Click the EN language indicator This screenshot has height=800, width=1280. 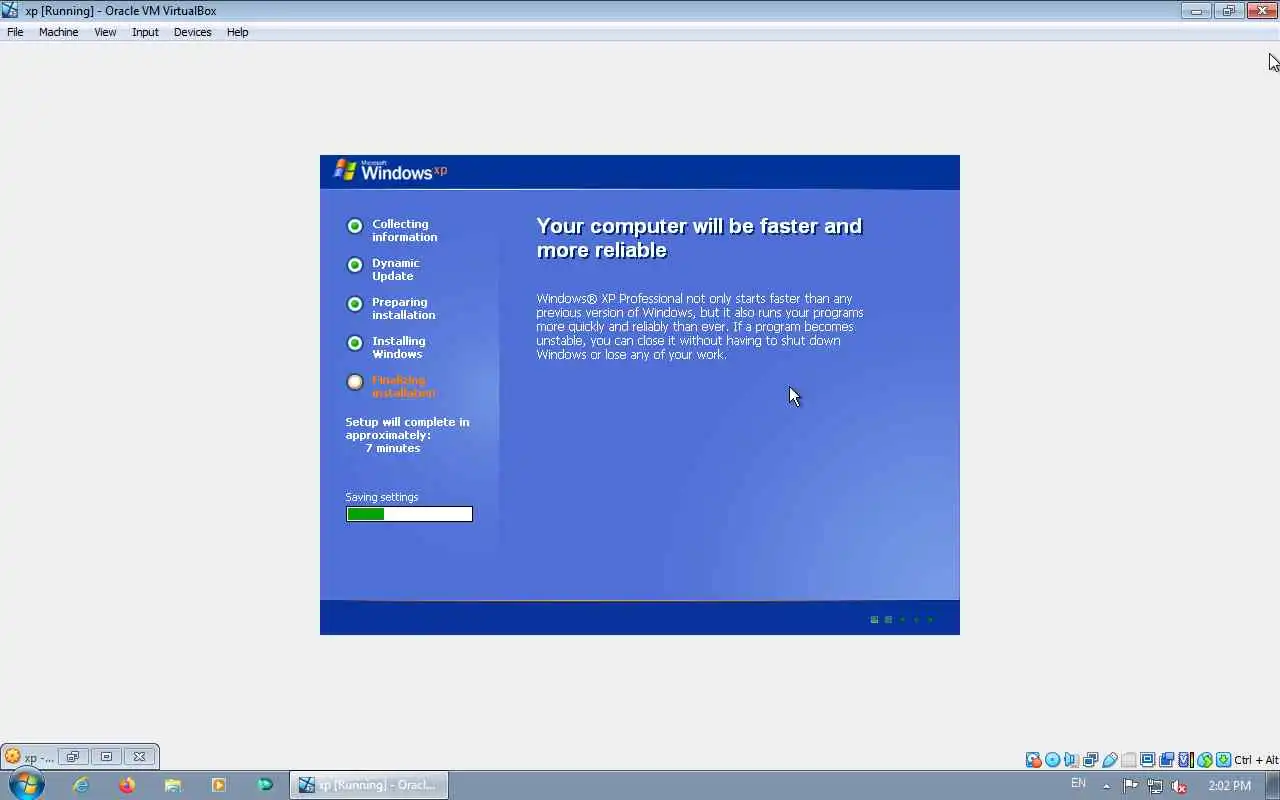click(1078, 784)
